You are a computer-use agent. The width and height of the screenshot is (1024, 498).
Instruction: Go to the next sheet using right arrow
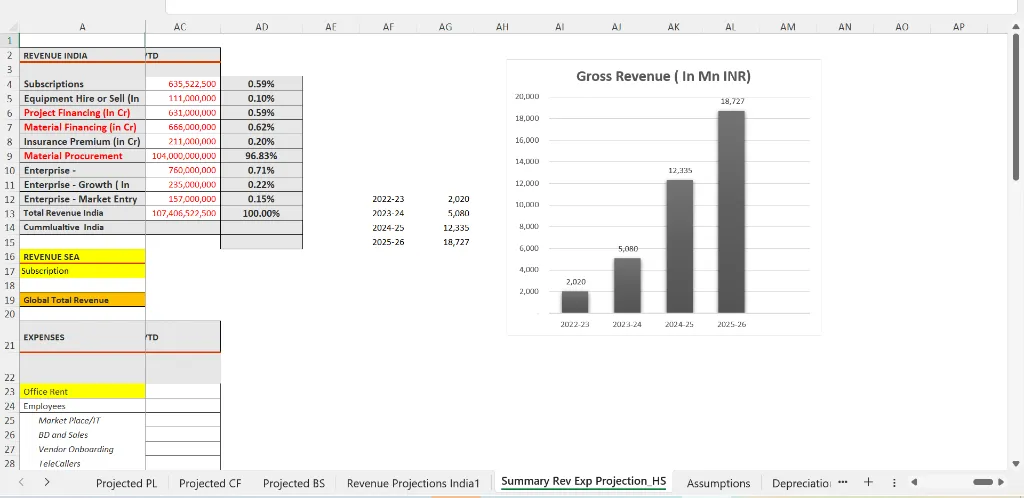pyautogui.click(x=46, y=482)
